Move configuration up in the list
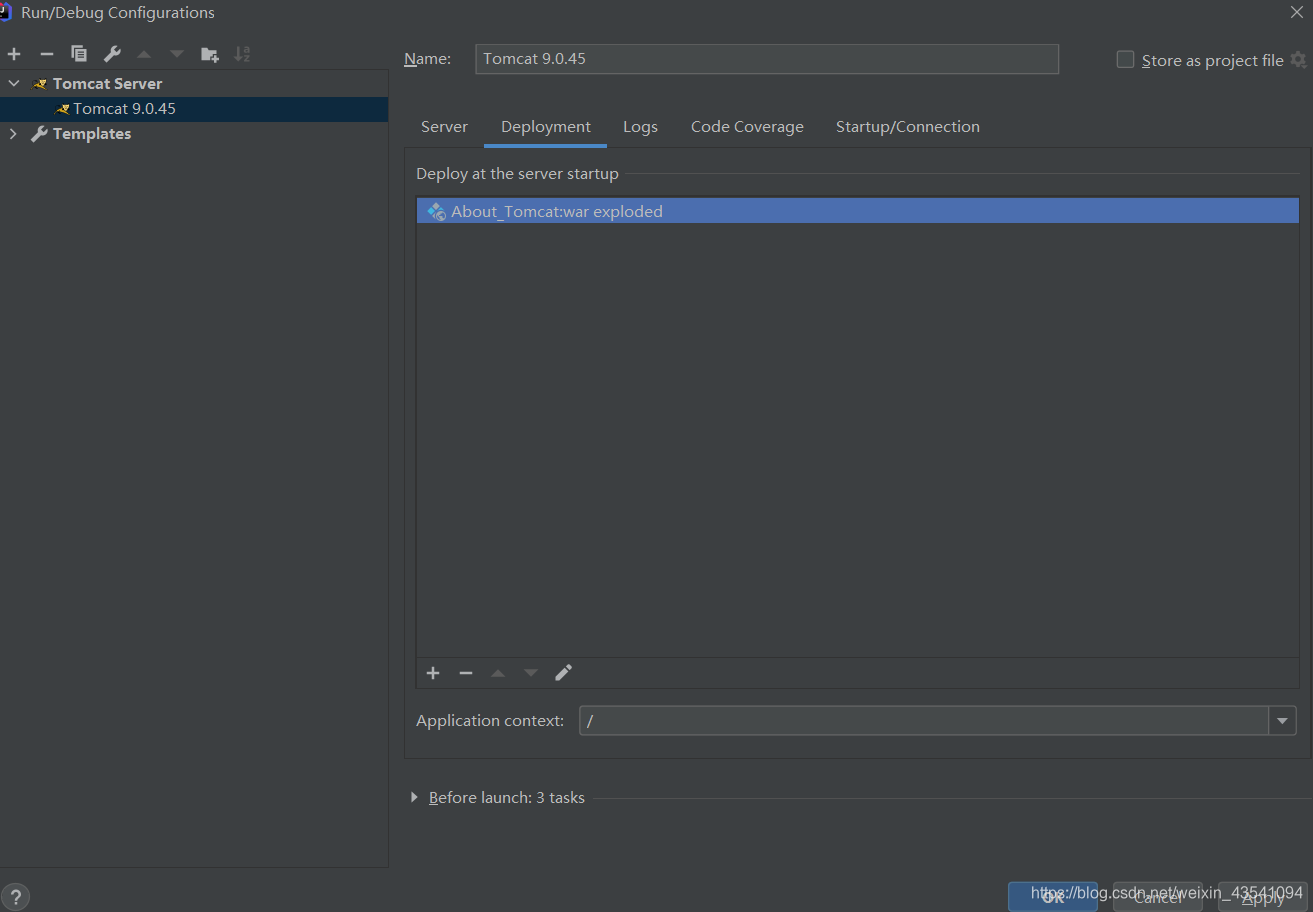 [x=144, y=54]
